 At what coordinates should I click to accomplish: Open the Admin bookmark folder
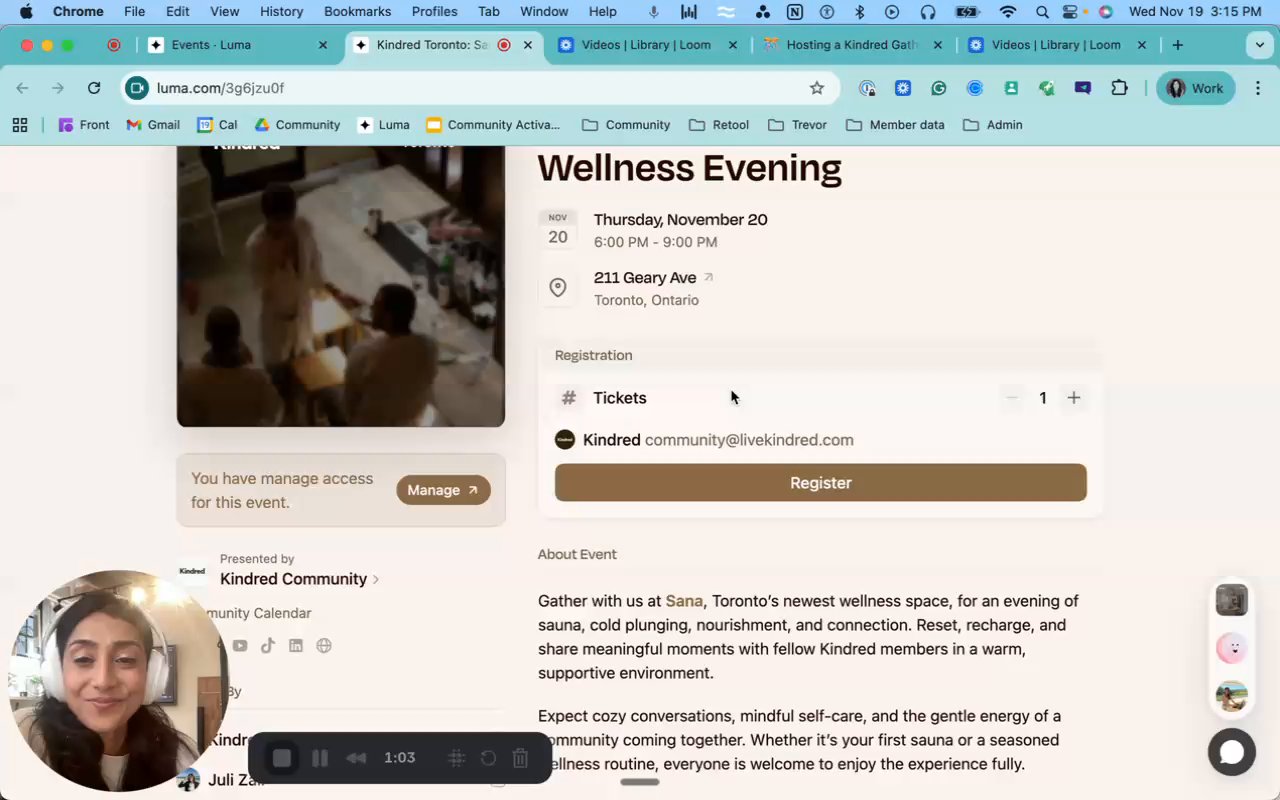[993, 125]
